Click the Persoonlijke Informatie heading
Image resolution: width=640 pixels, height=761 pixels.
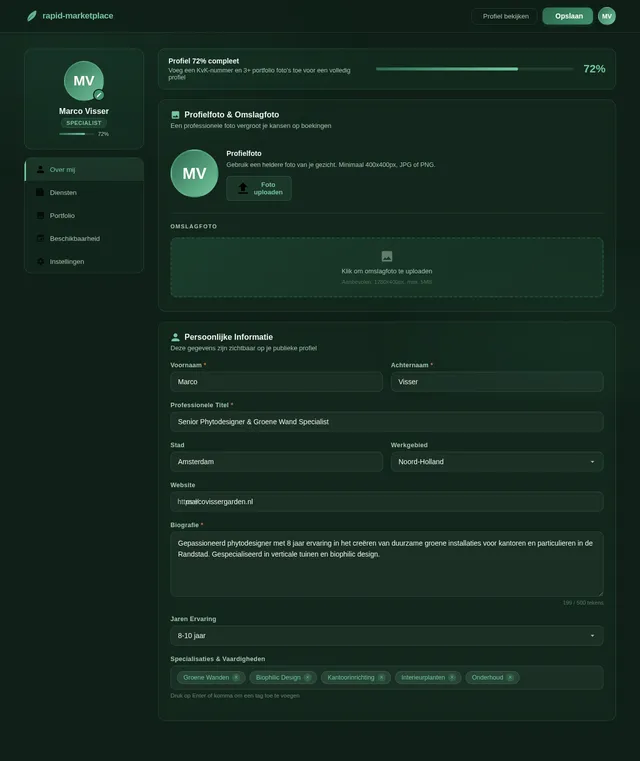tap(229, 337)
